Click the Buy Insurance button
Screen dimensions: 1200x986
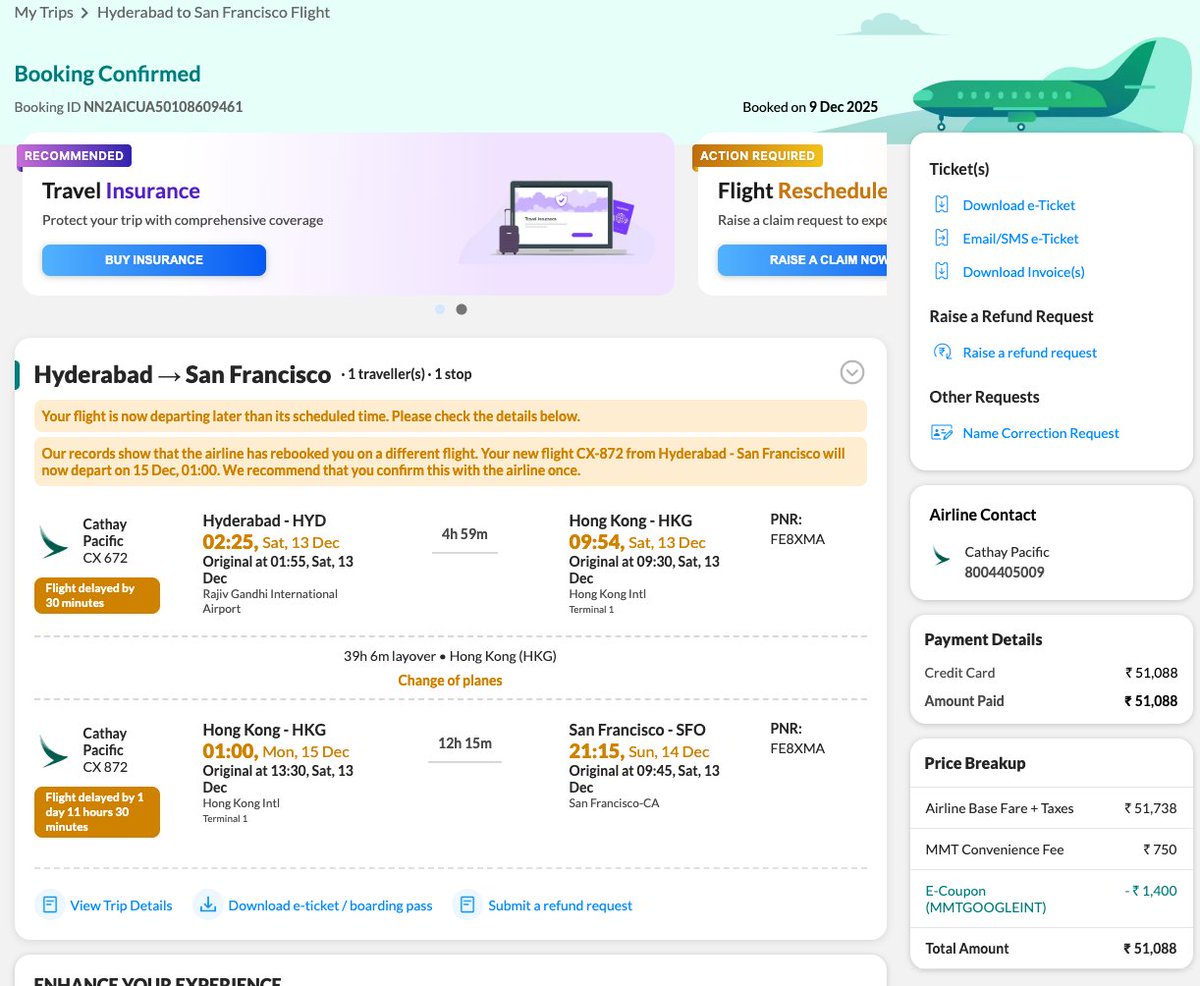[x=154, y=260]
